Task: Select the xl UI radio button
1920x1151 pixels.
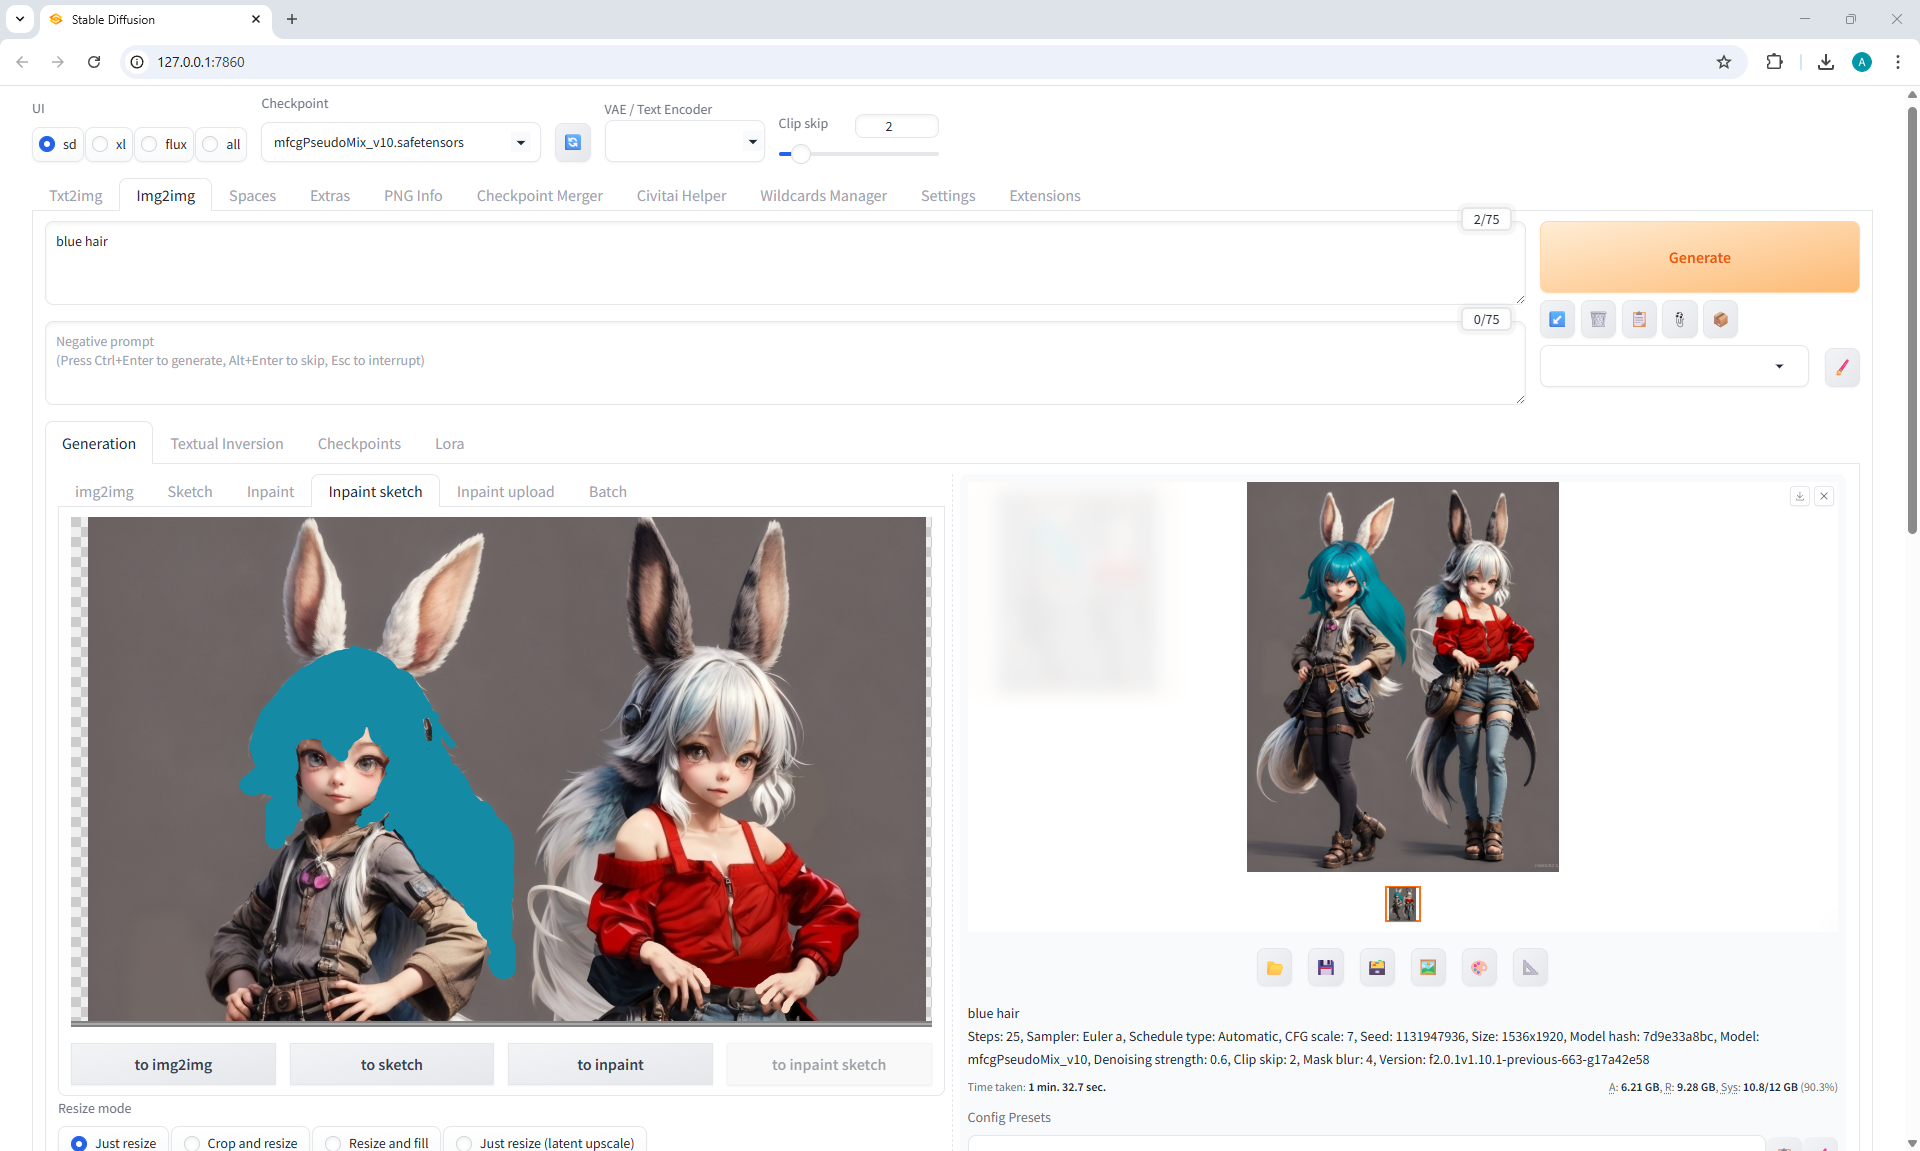Action: click(101, 144)
